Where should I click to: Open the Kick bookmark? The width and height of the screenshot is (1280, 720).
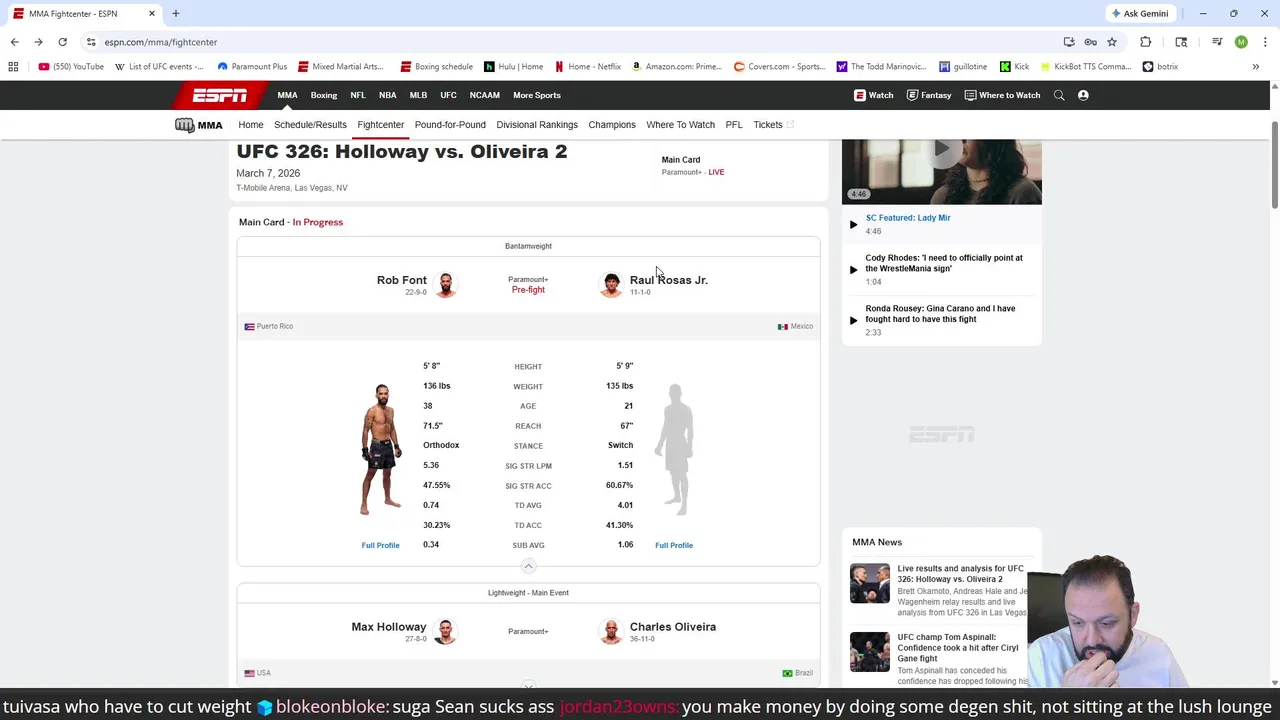coord(1015,67)
